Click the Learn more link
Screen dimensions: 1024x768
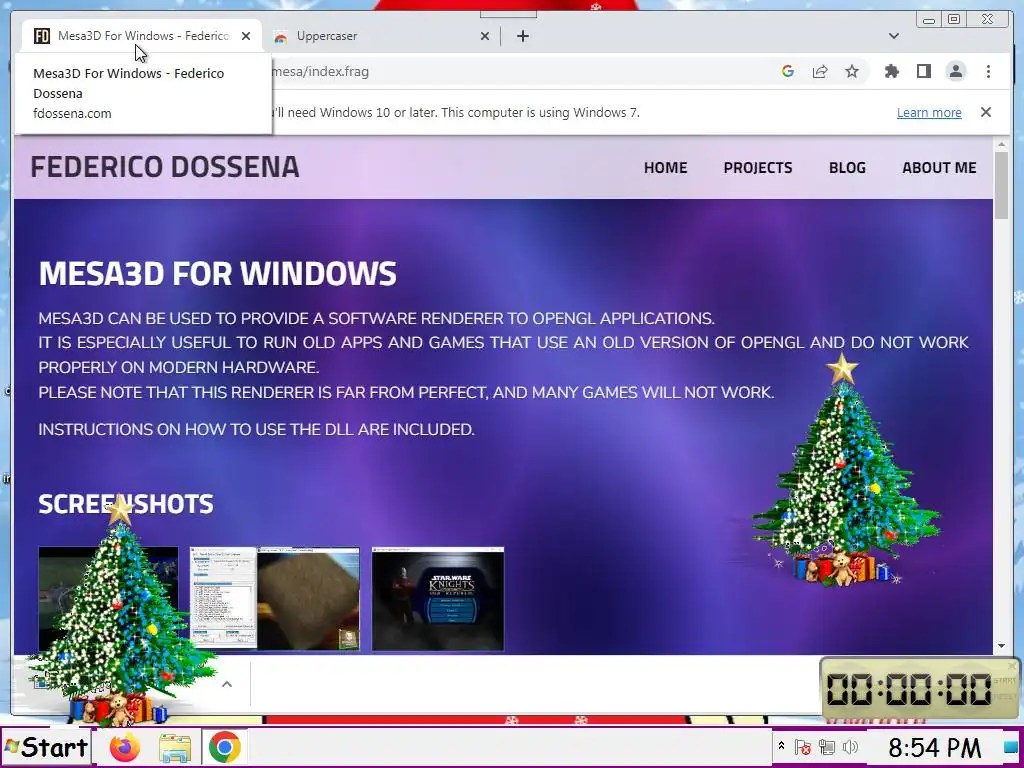tap(929, 112)
